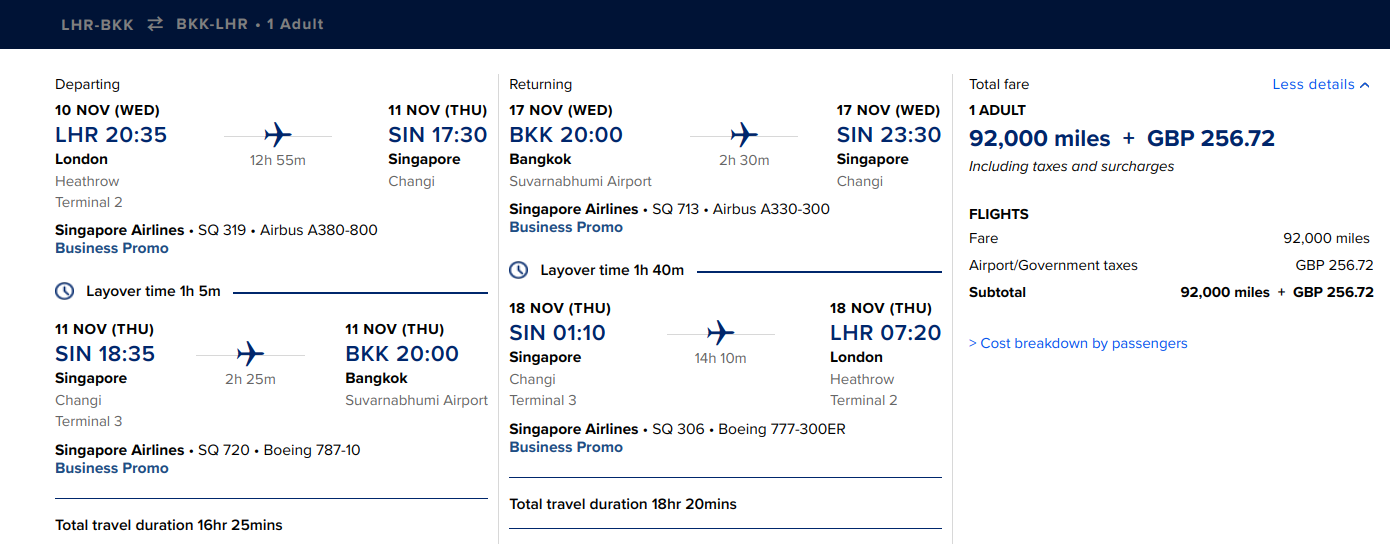Click the BKK-LHR route label in header

(212, 24)
